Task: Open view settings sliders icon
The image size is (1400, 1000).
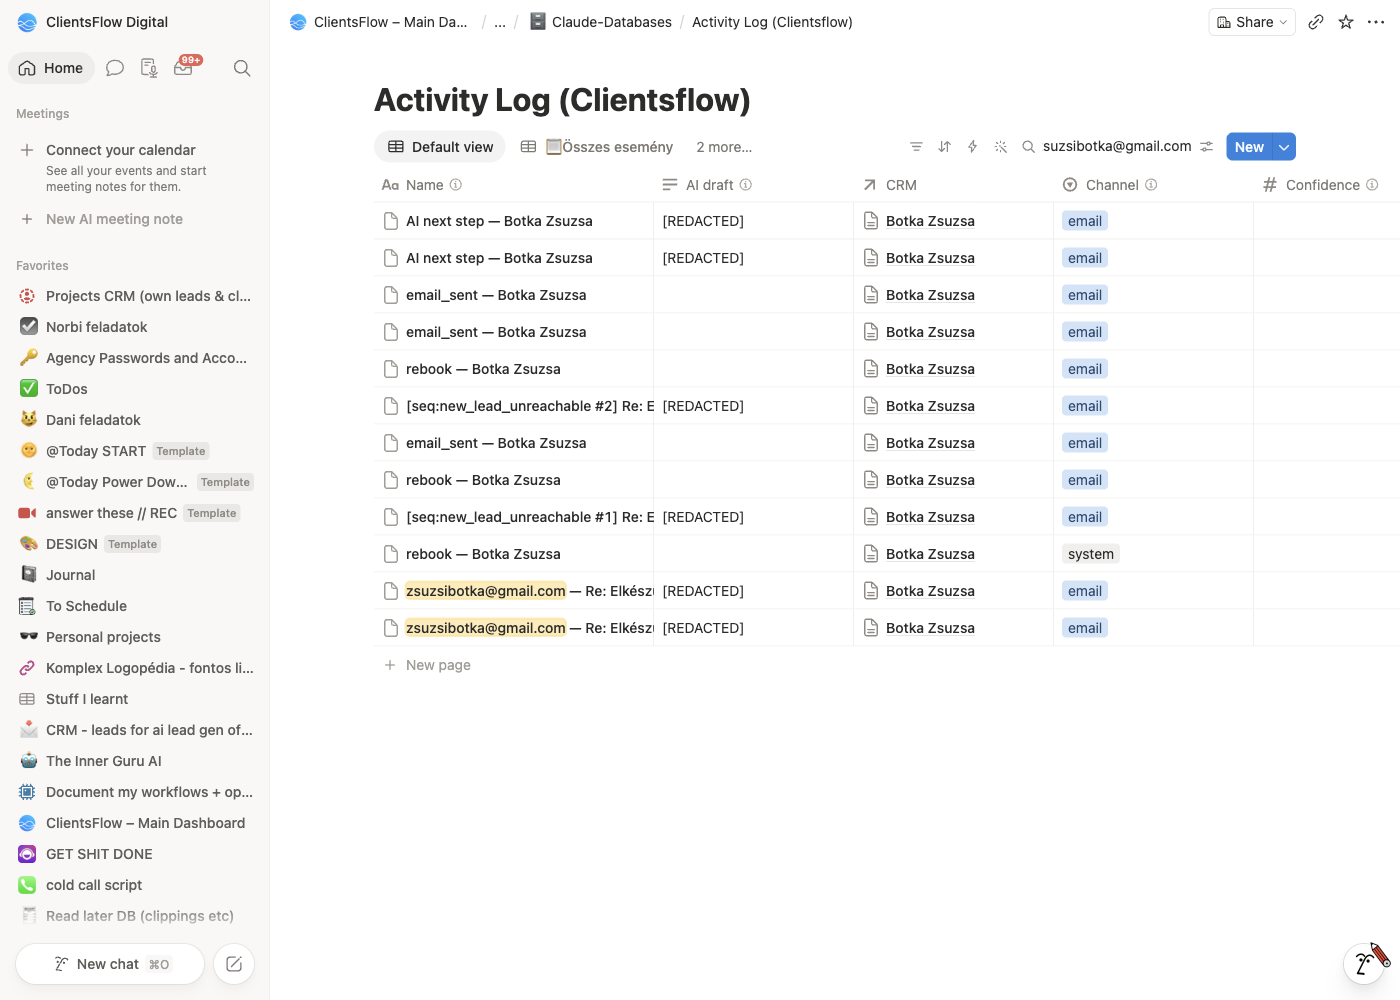Action: click(1207, 147)
